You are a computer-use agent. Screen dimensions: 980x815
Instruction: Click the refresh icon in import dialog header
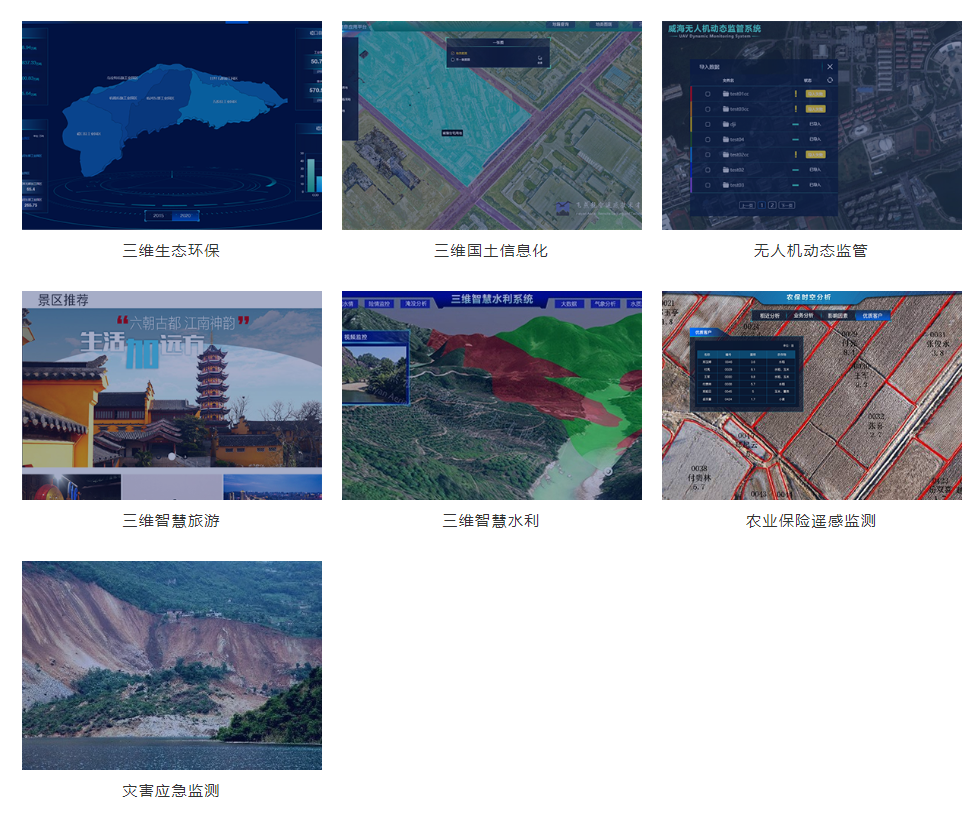829,80
